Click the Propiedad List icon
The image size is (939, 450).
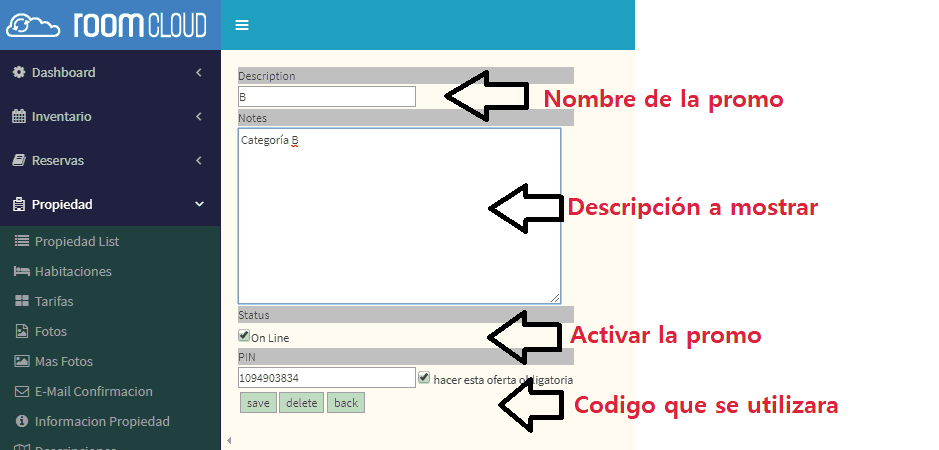click(22, 241)
